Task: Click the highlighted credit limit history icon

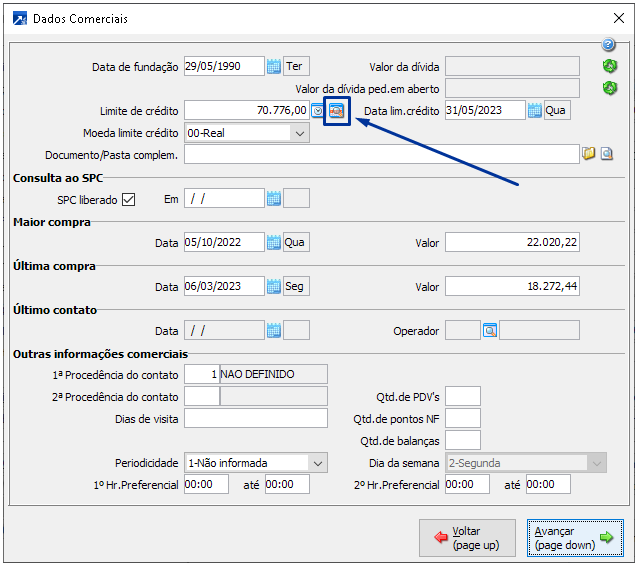Action: coord(336,111)
